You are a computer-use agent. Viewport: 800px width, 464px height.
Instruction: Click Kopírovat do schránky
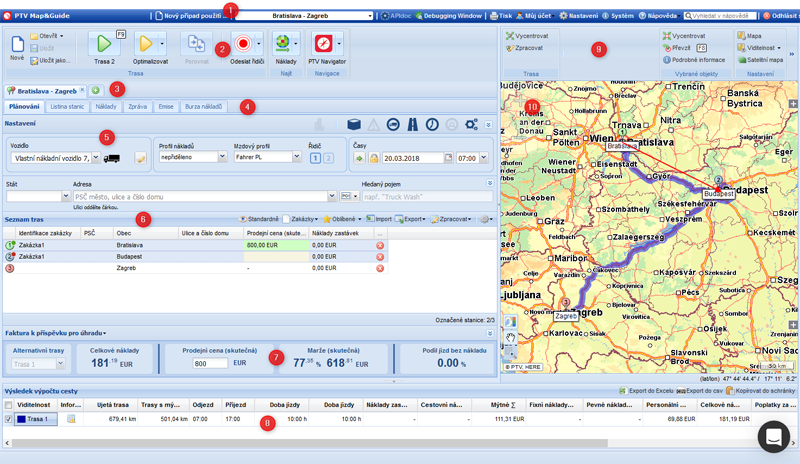[x=760, y=391]
